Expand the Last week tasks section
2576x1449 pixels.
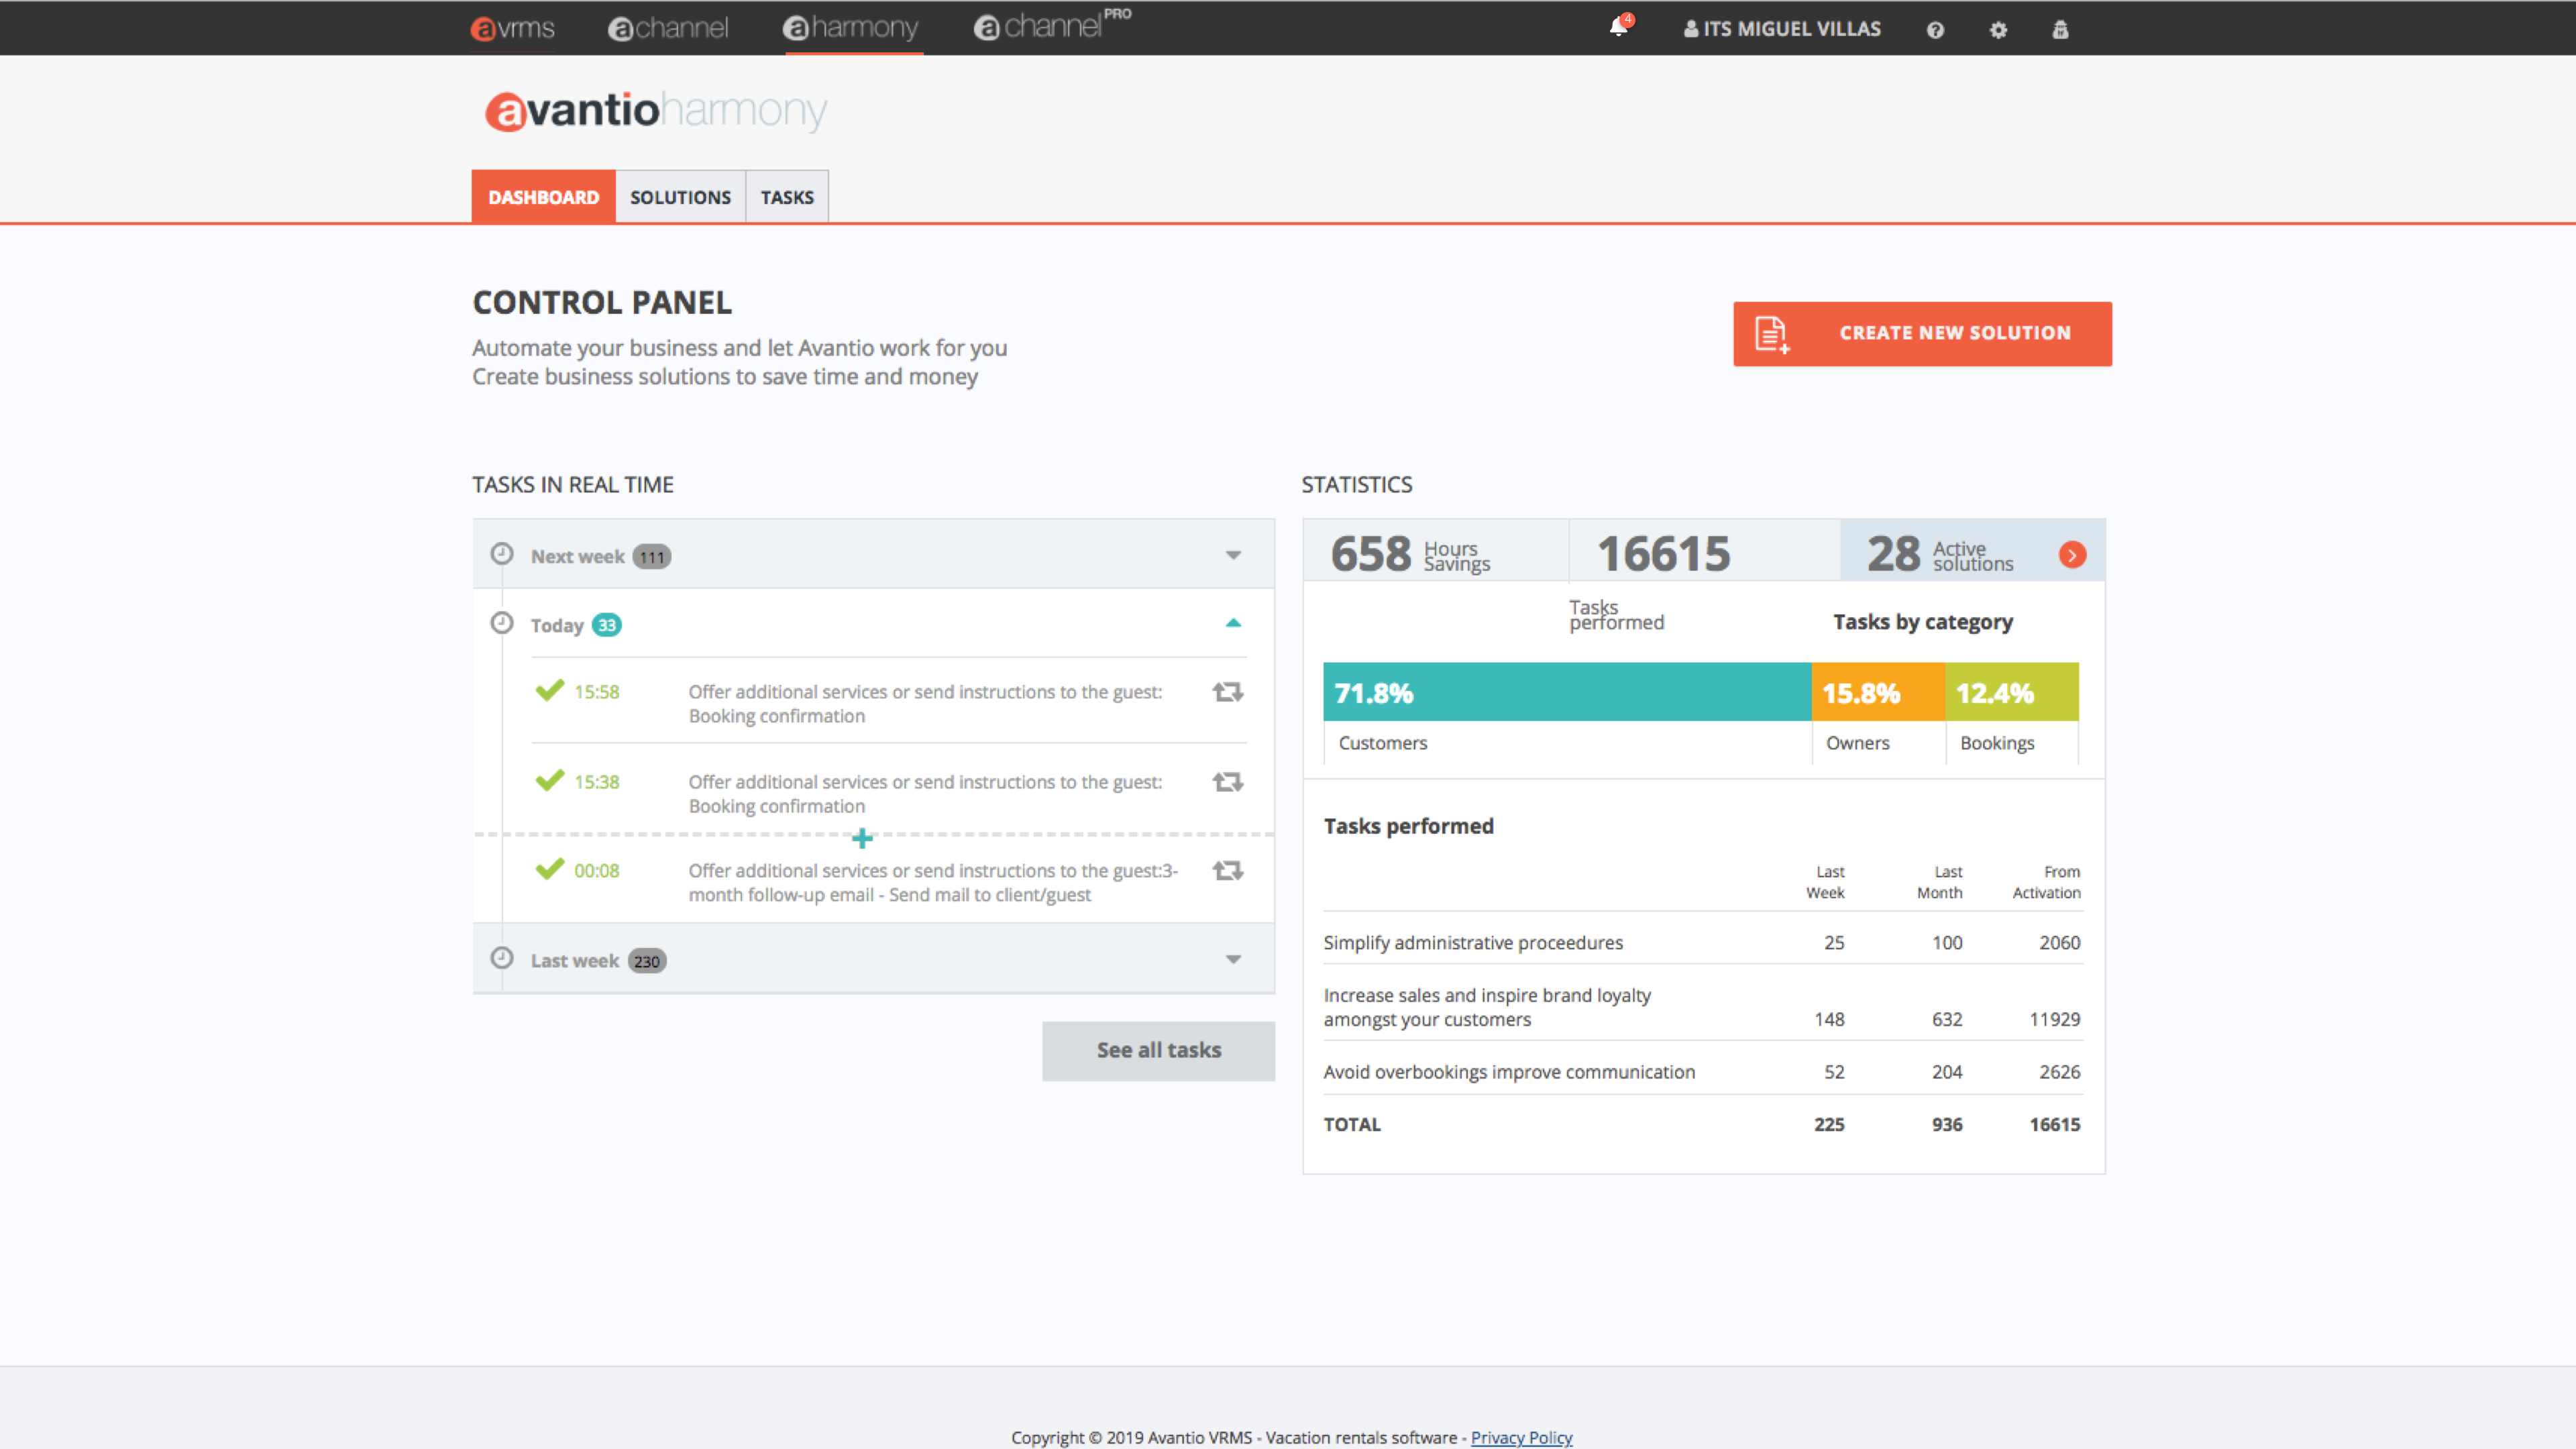[x=1233, y=960]
